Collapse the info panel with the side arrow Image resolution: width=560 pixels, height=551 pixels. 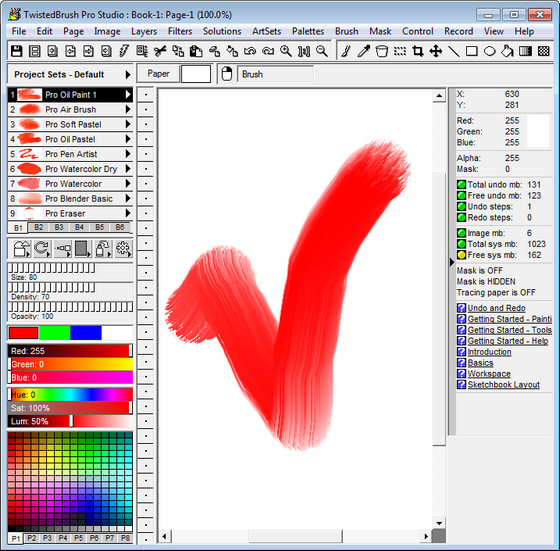(x=452, y=262)
